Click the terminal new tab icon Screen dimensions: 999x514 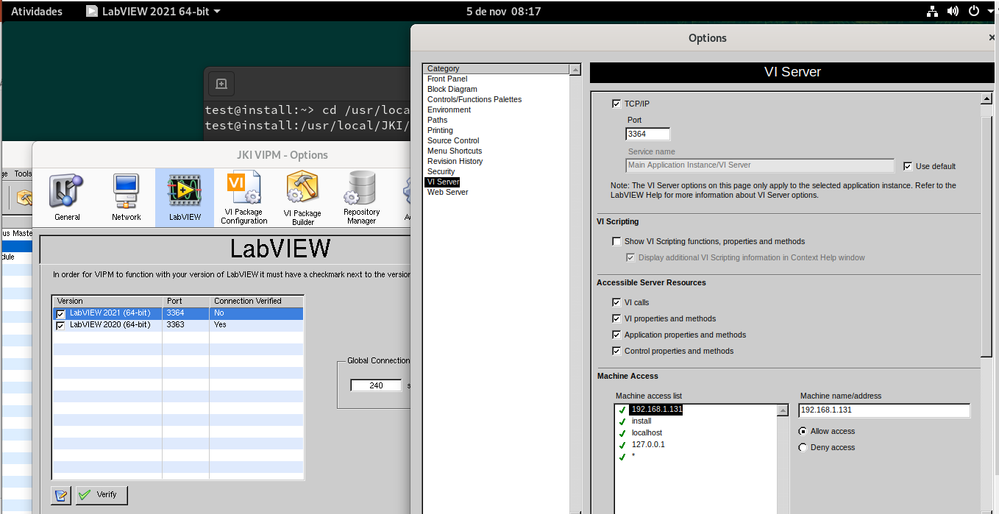(222, 84)
